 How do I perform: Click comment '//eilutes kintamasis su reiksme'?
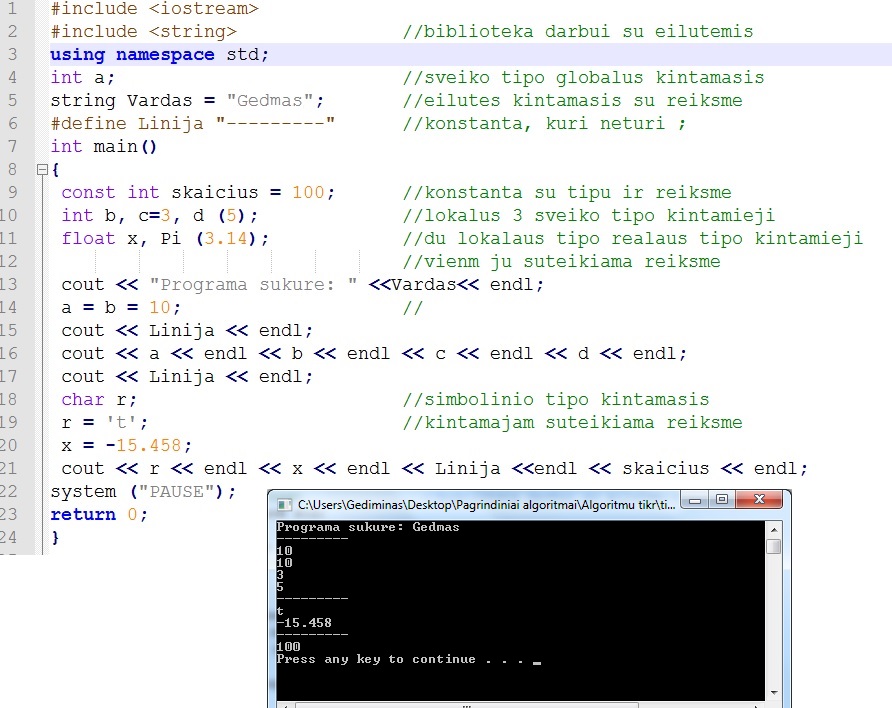[x=572, y=101]
